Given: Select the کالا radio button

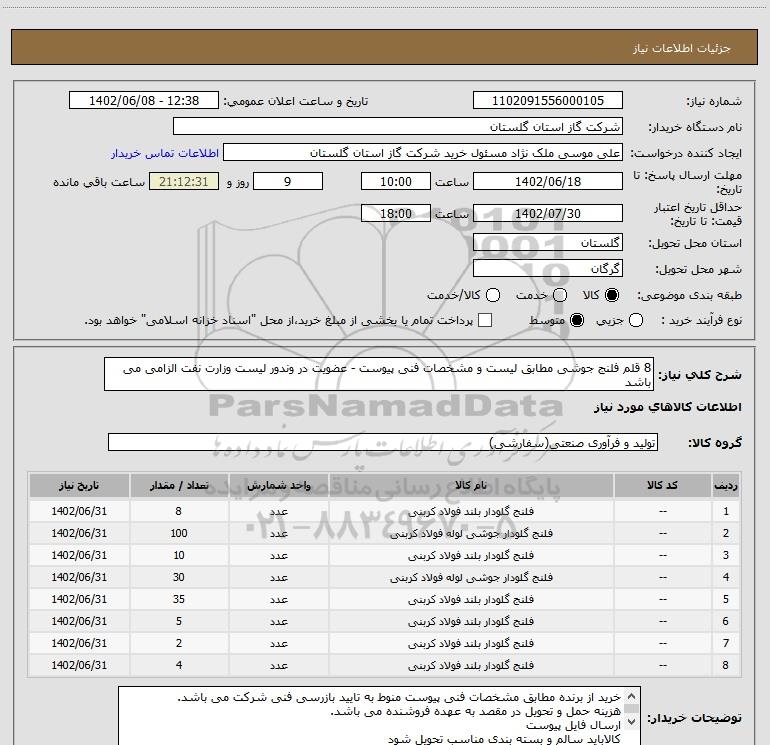Looking at the screenshot, I should (612, 295).
